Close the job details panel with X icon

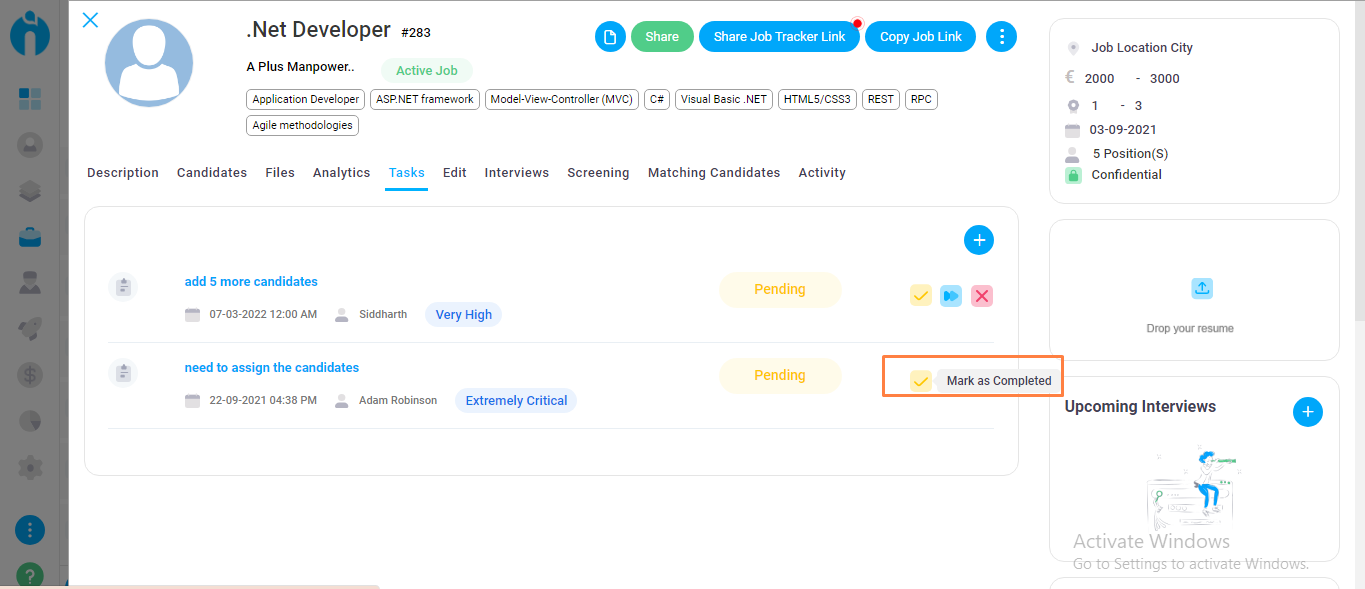(x=90, y=20)
